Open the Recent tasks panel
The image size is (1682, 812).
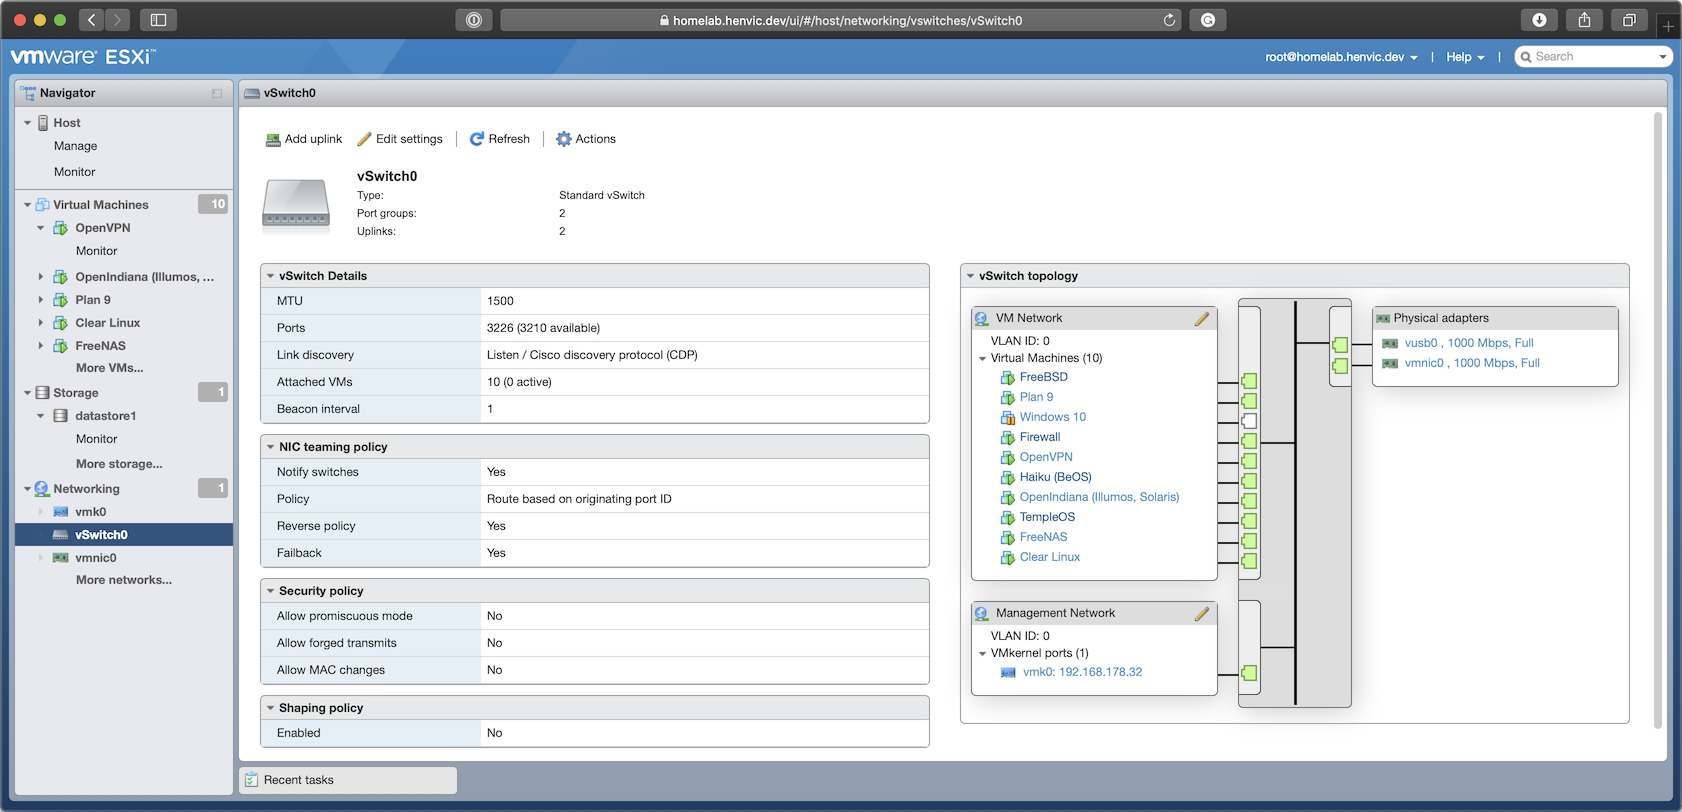click(348, 780)
